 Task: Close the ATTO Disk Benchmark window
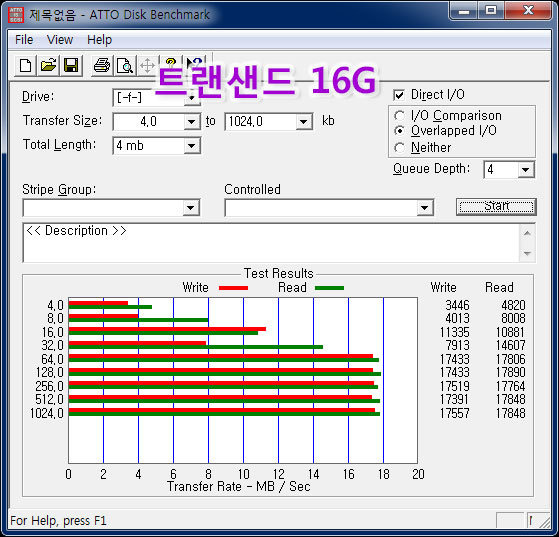528,11
